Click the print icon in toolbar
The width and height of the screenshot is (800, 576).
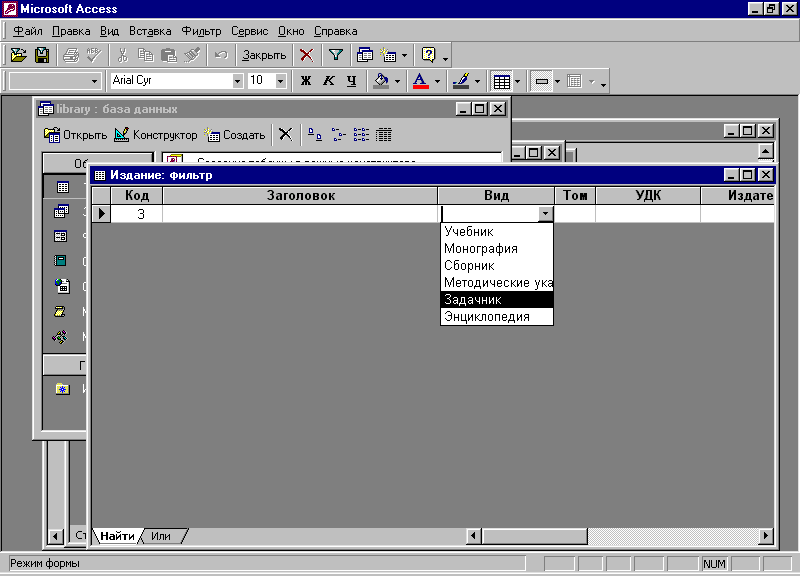pyautogui.click(x=71, y=55)
